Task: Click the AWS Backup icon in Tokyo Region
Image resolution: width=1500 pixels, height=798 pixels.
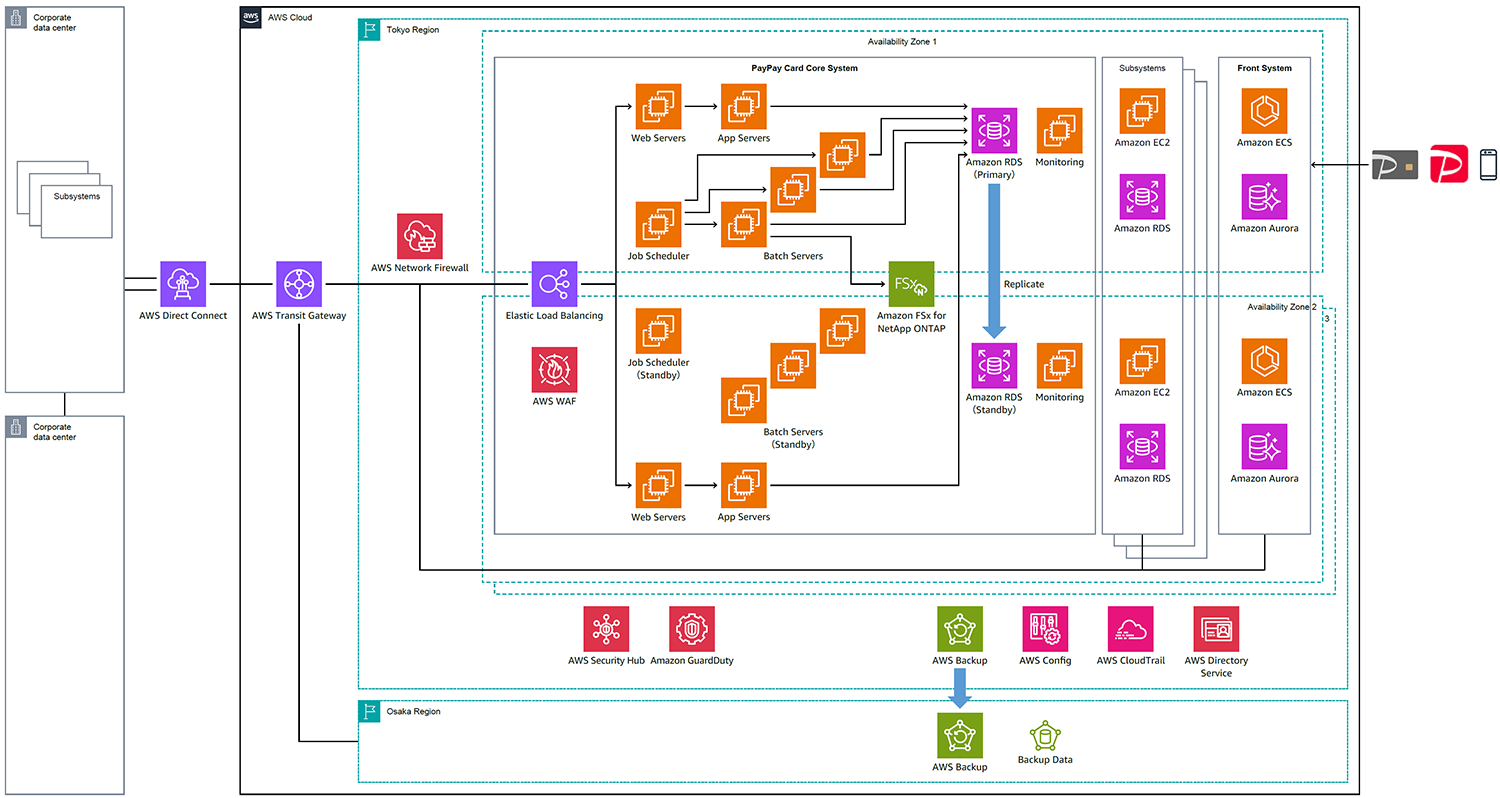Action: 959,629
